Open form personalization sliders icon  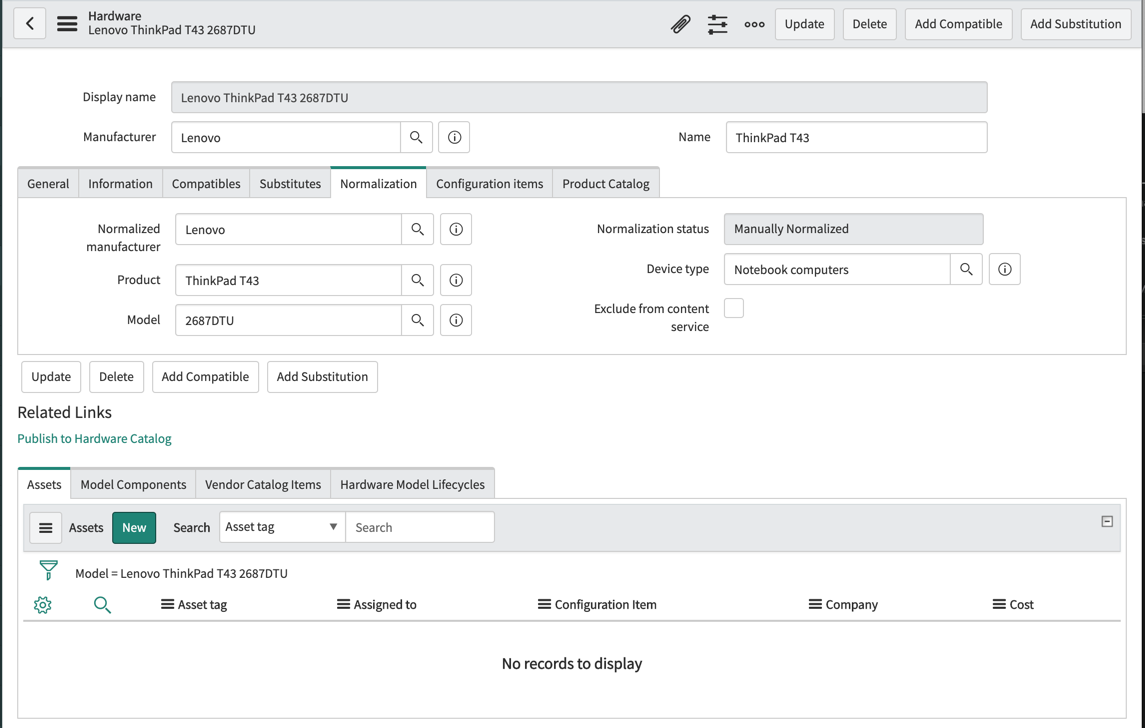(718, 24)
